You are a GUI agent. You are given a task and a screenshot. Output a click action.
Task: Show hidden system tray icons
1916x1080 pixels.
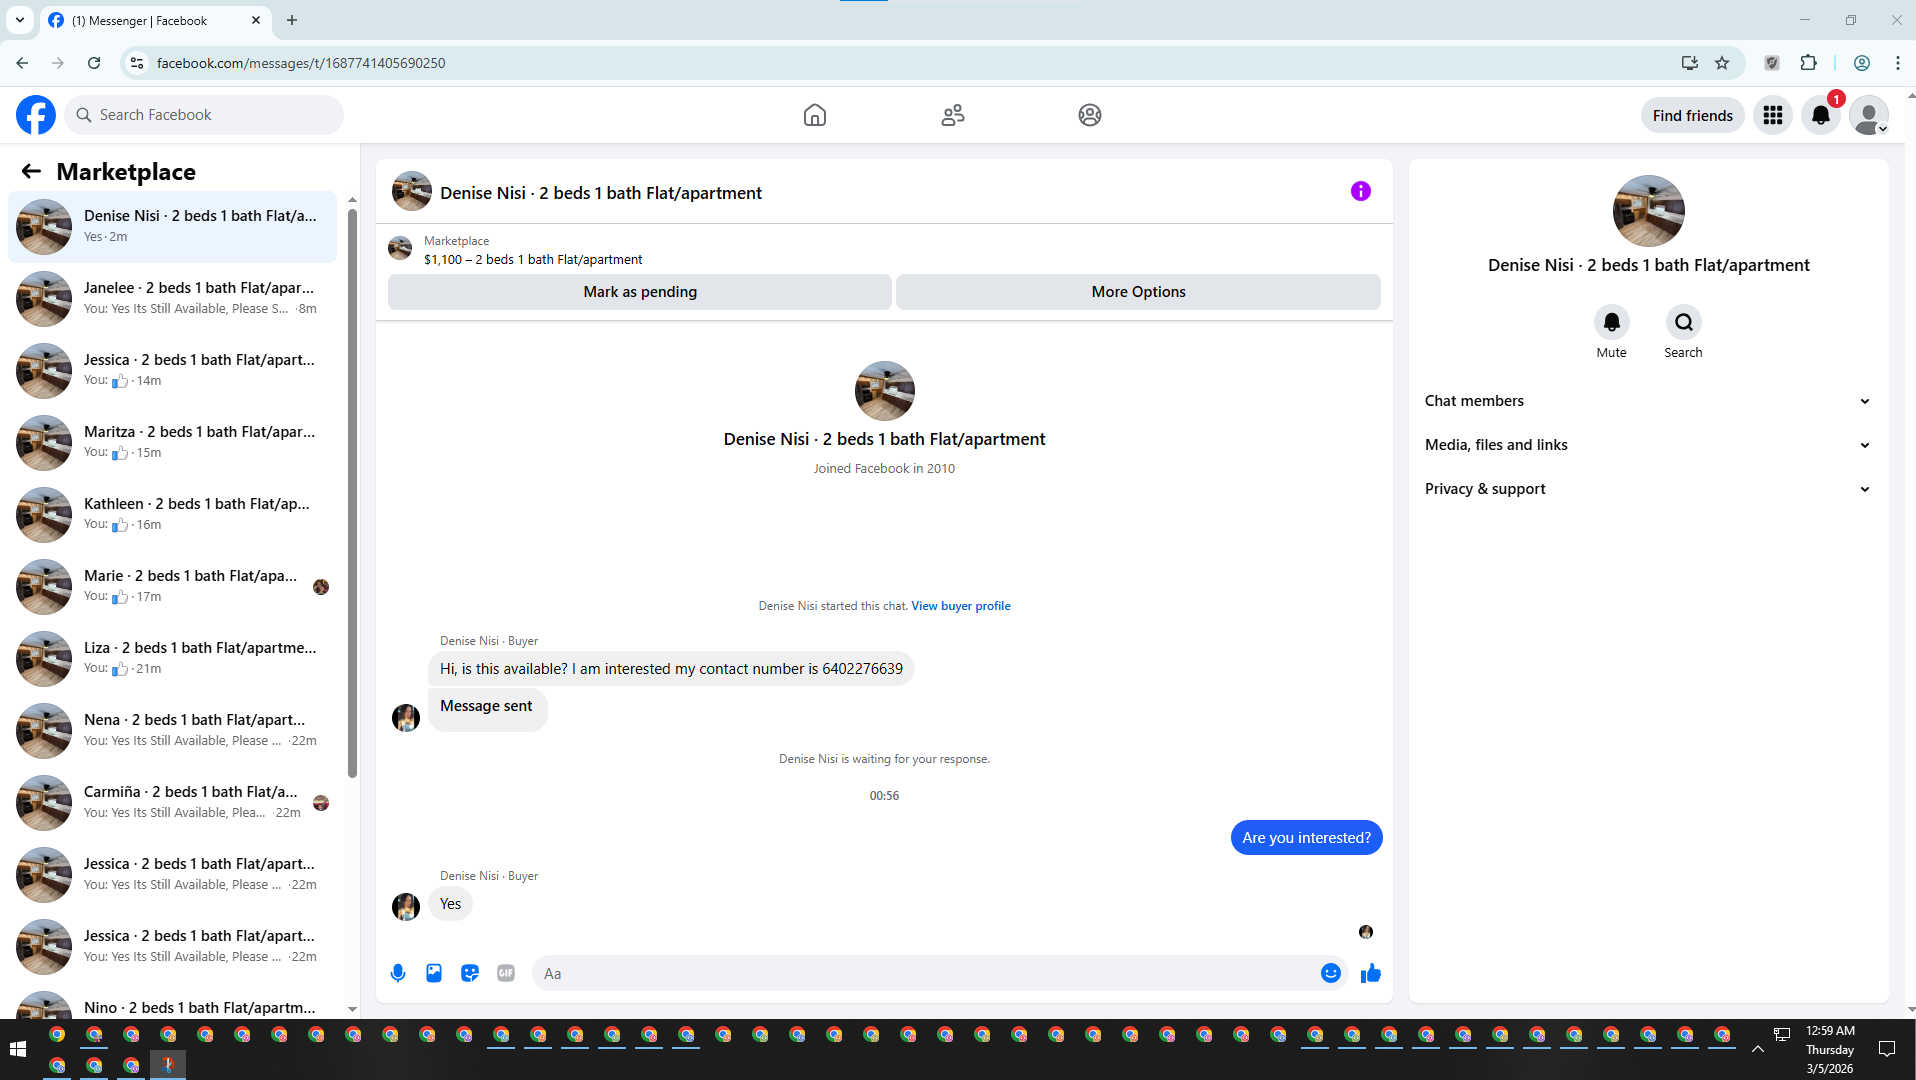point(1758,1049)
